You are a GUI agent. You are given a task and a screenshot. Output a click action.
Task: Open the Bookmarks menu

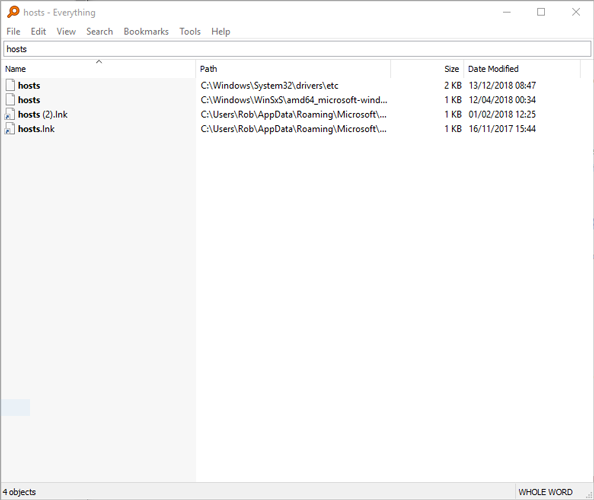coord(146,31)
